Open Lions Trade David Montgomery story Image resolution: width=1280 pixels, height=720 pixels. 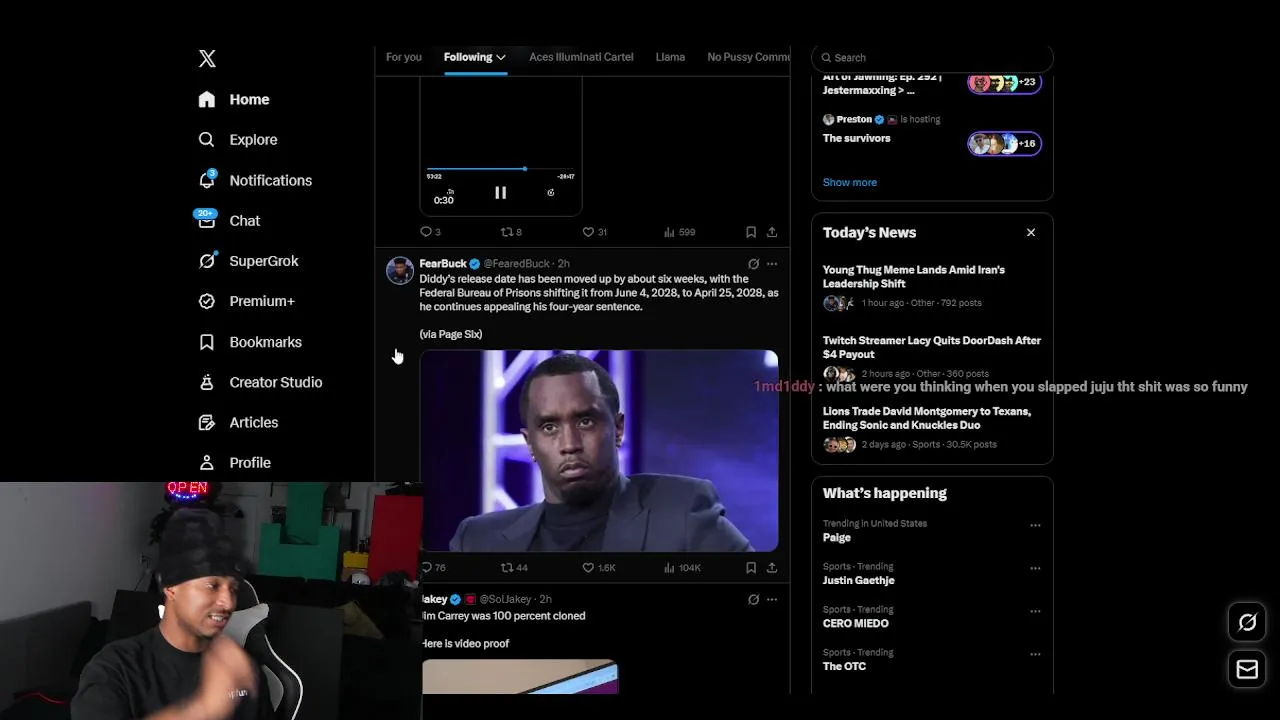point(932,428)
